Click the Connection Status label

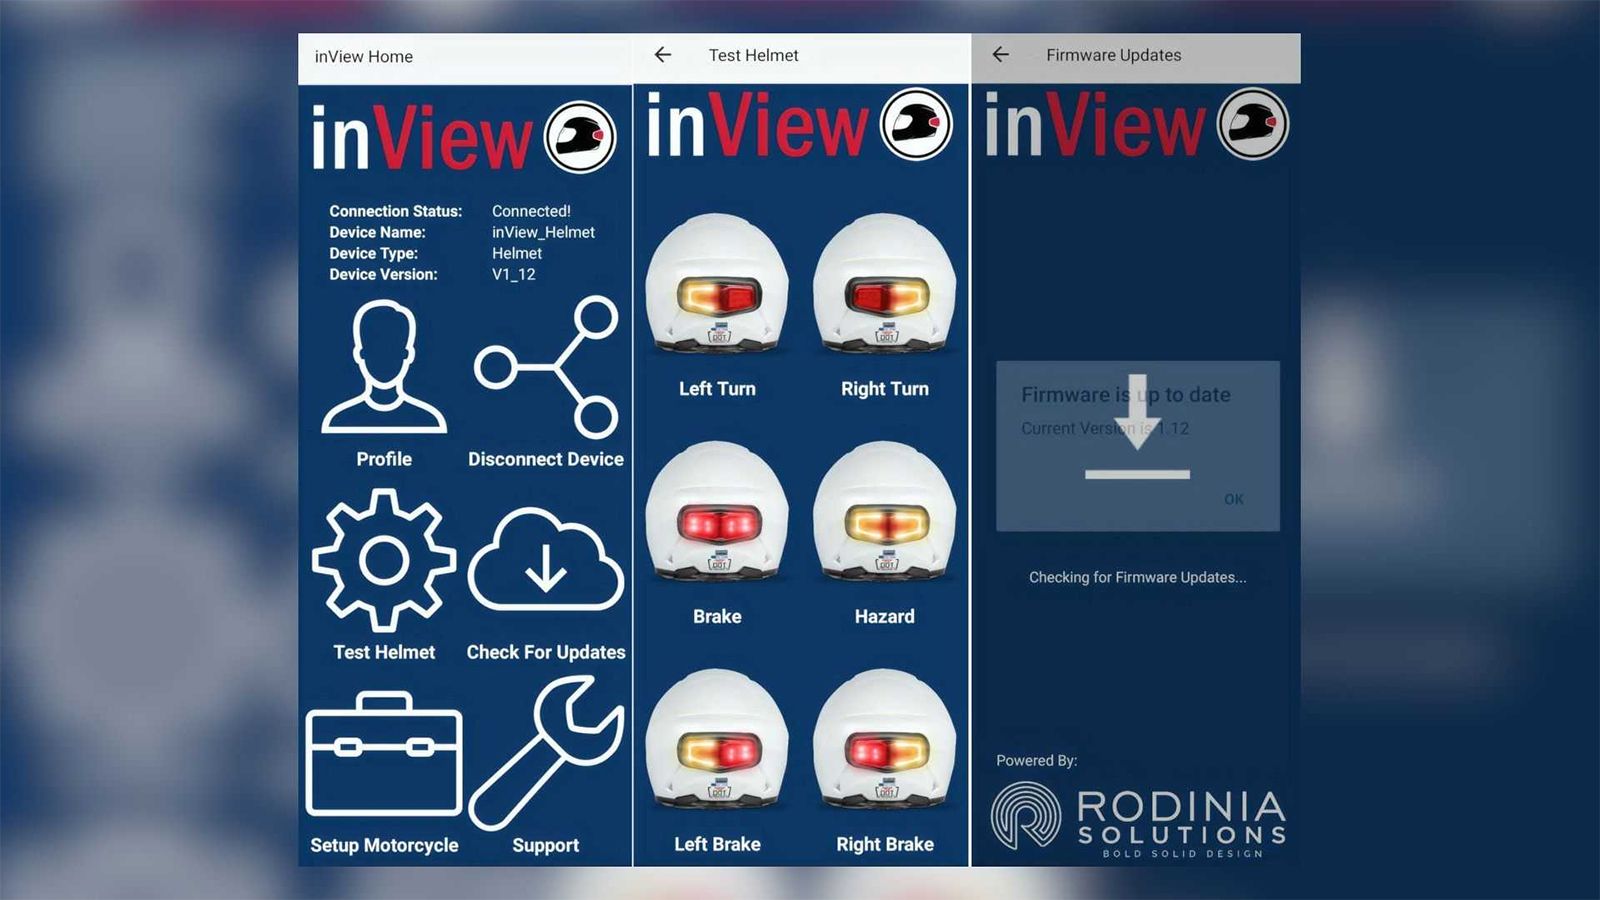point(396,211)
